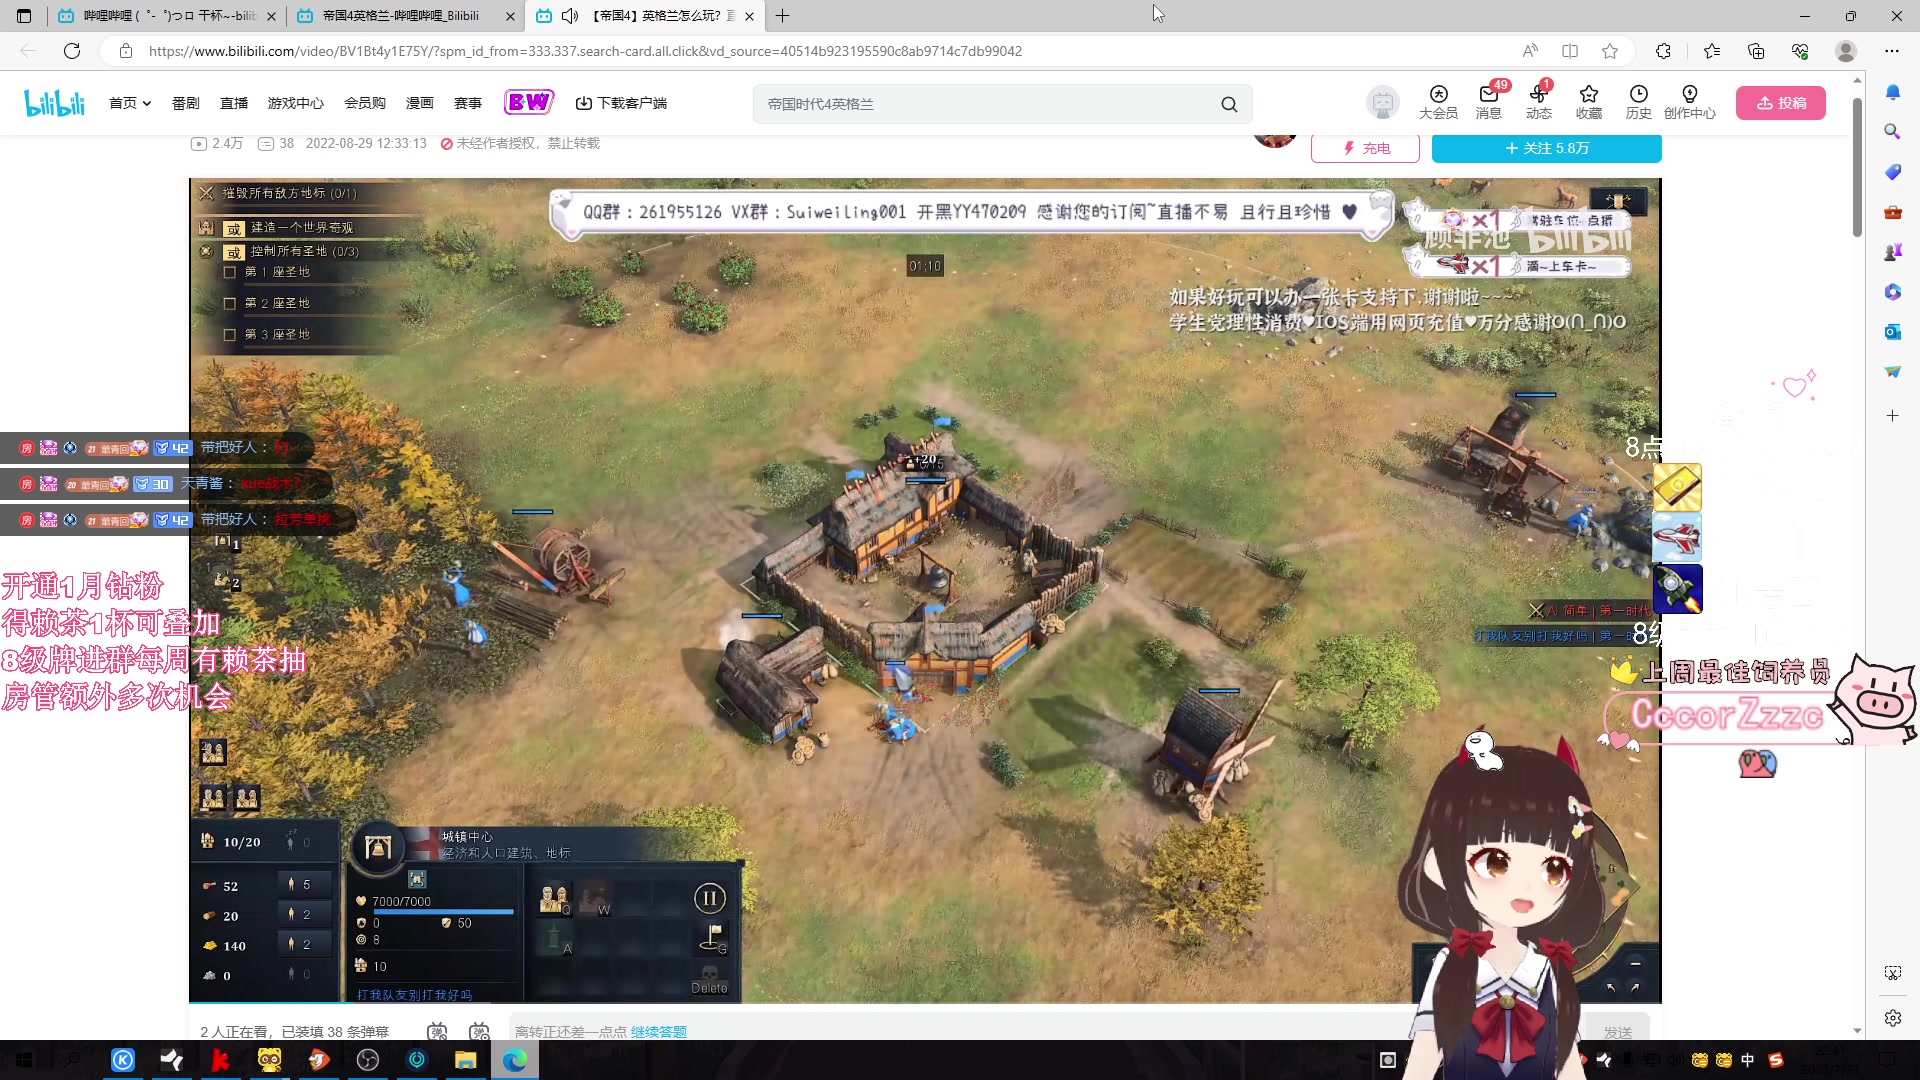Open the Windows Start menu

click(24, 1060)
